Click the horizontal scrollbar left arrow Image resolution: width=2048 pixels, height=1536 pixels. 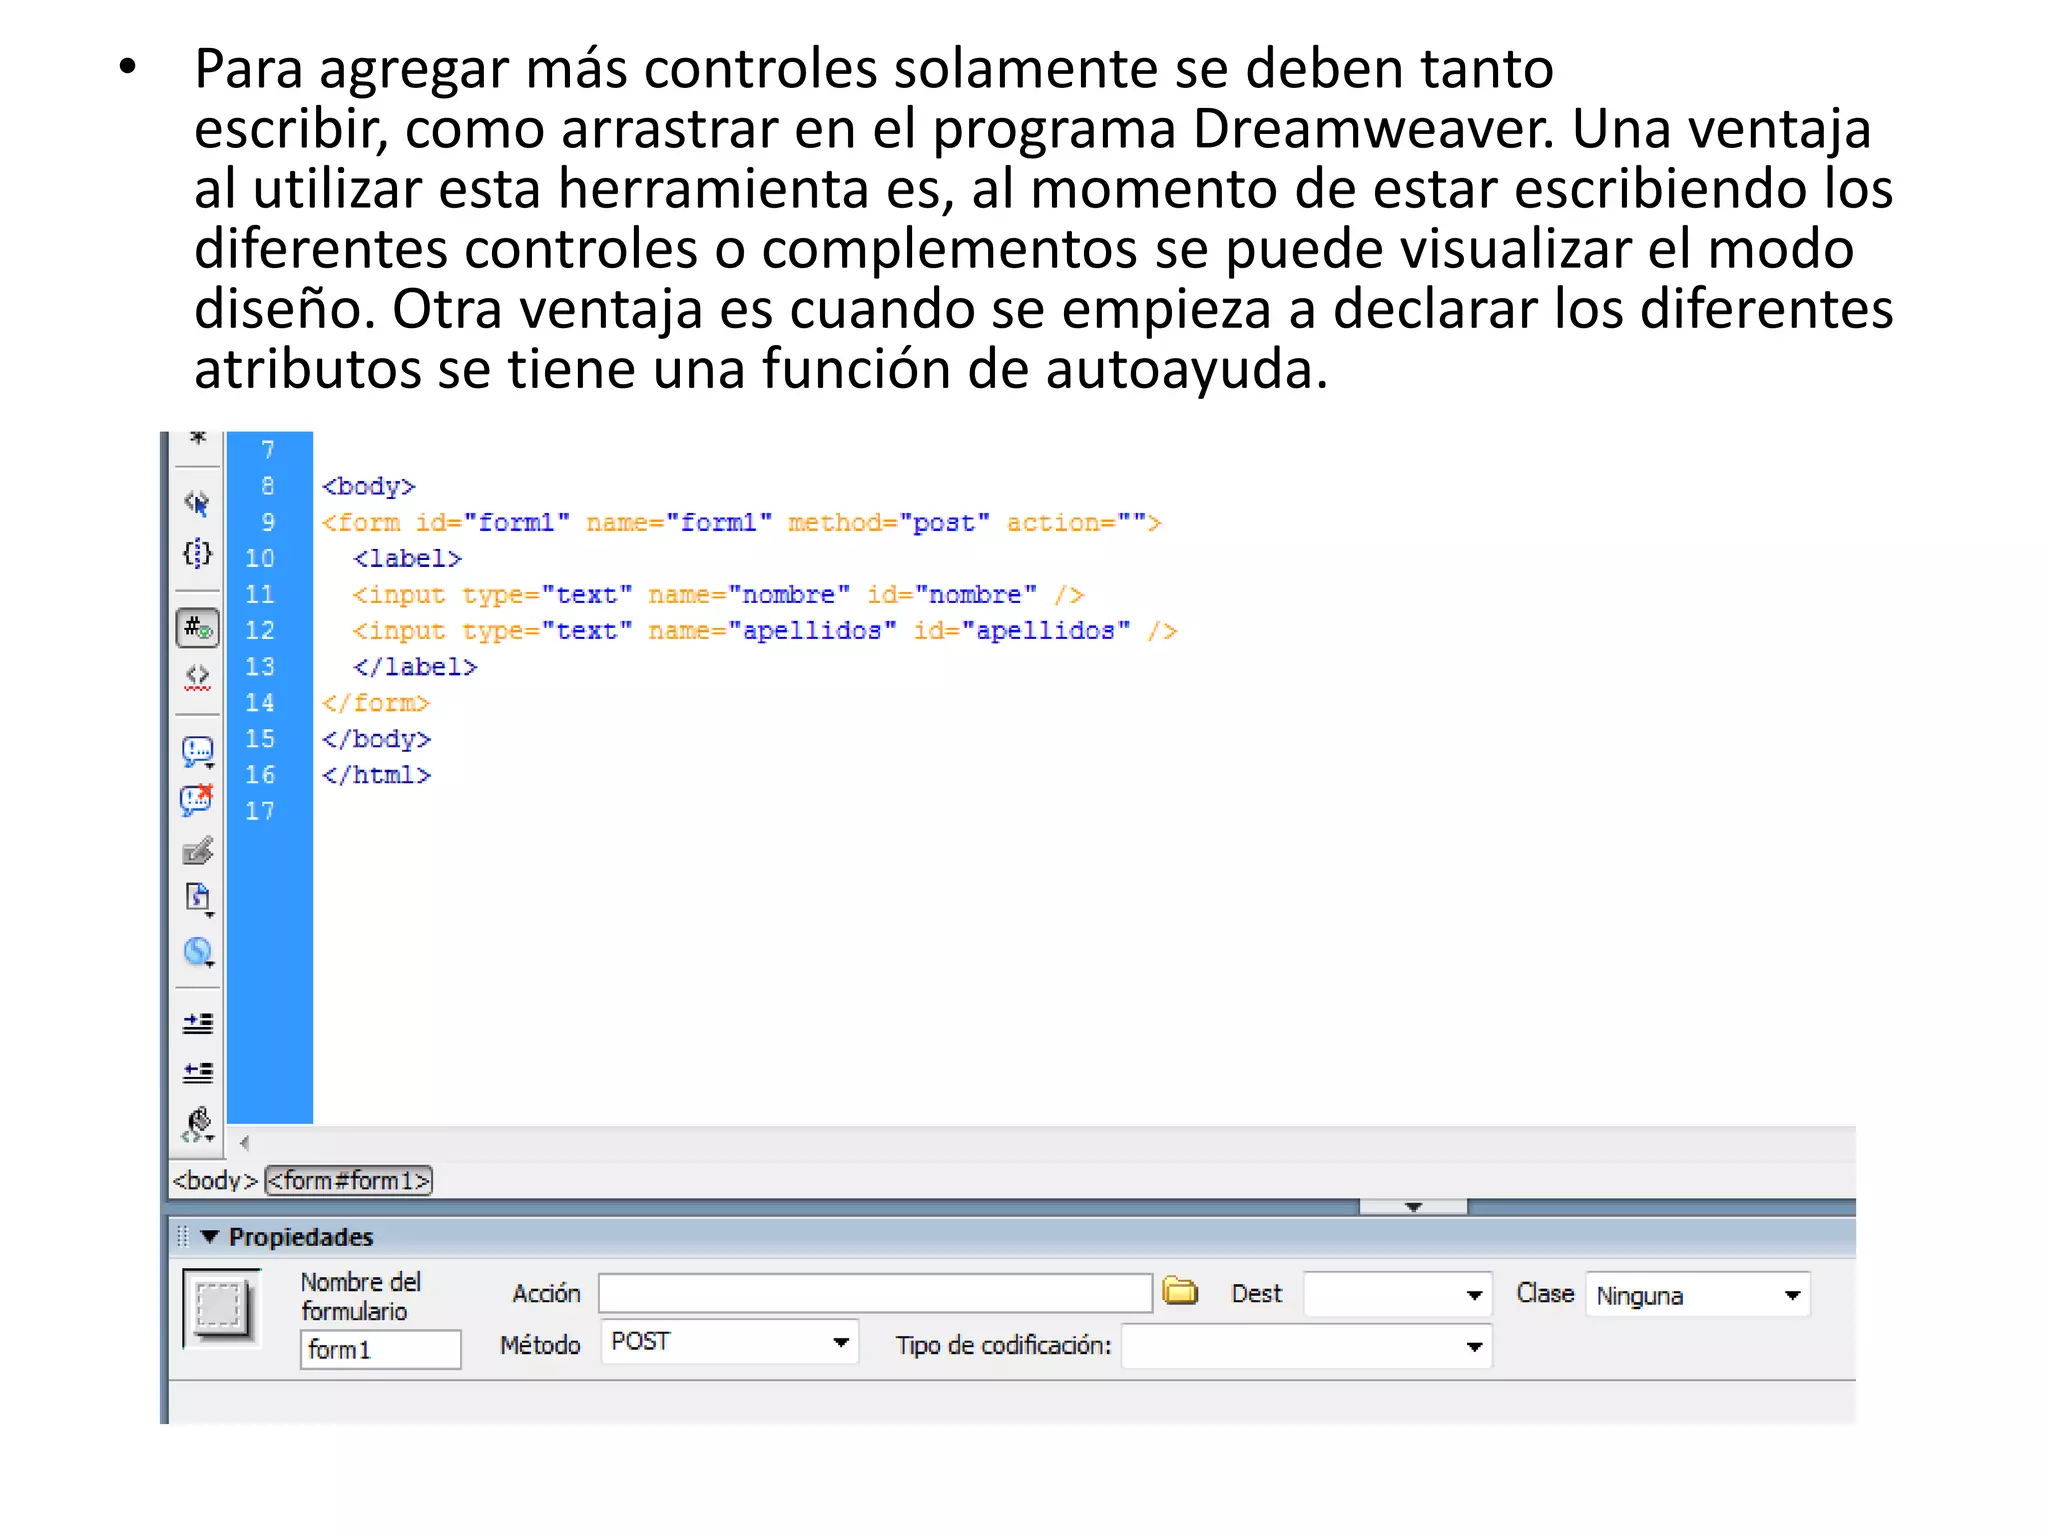(244, 1143)
